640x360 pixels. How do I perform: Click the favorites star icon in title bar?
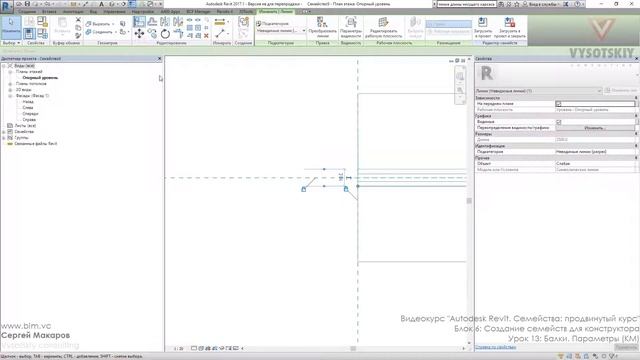point(517,4)
